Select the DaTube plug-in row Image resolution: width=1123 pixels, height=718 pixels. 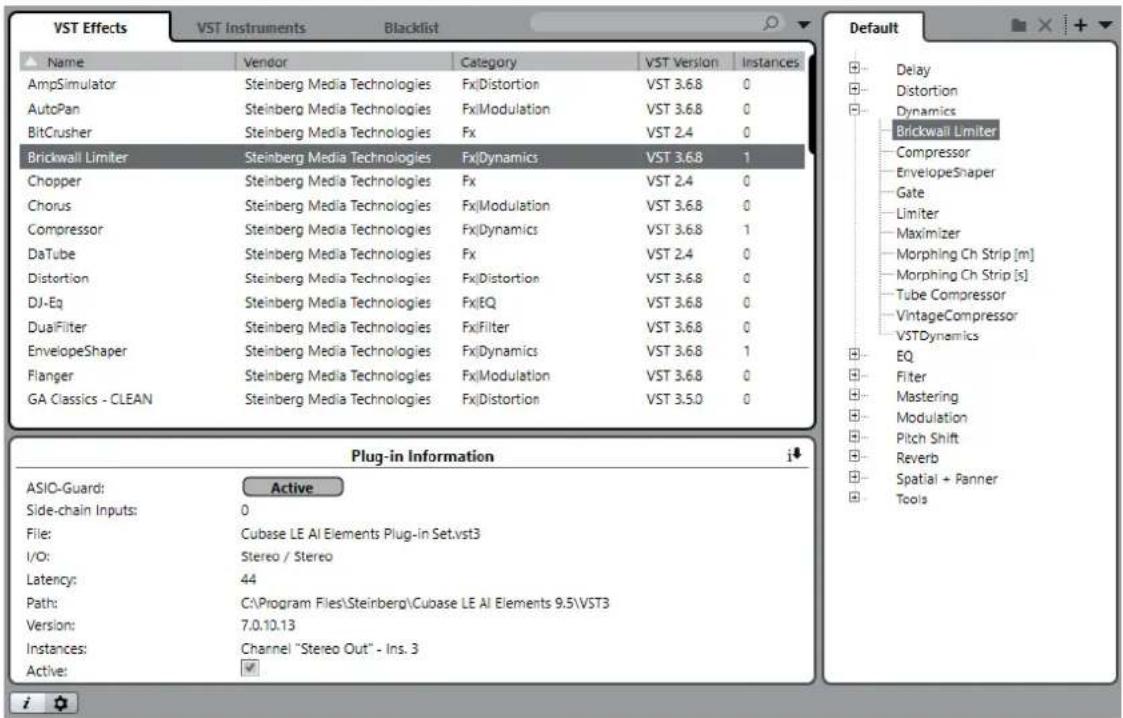(x=412, y=254)
